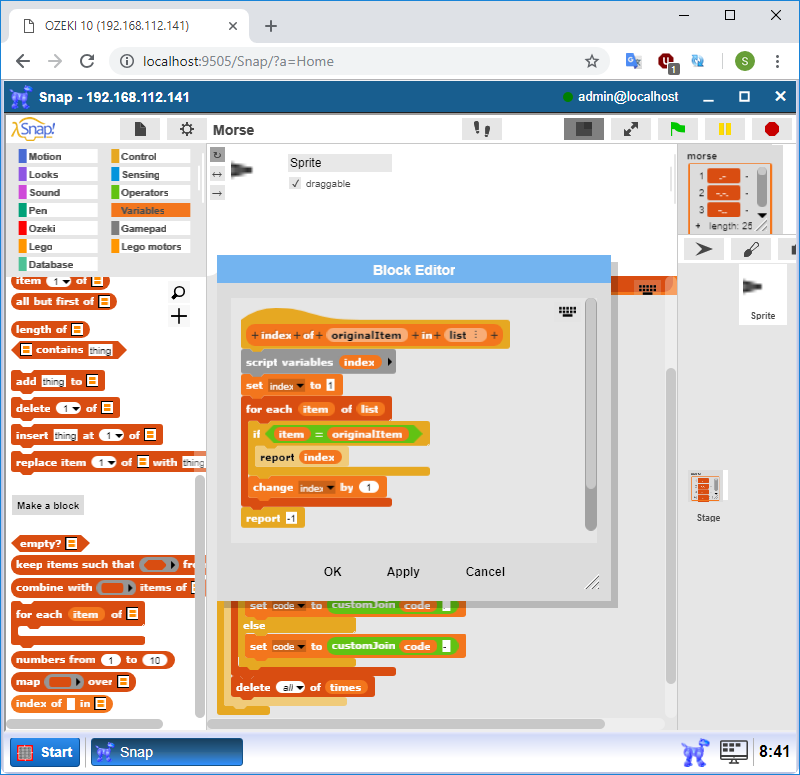Click the scripts area horizontal scrollbar
Viewport: 800px width, 775px height.
pyautogui.click(x=406, y=723)
